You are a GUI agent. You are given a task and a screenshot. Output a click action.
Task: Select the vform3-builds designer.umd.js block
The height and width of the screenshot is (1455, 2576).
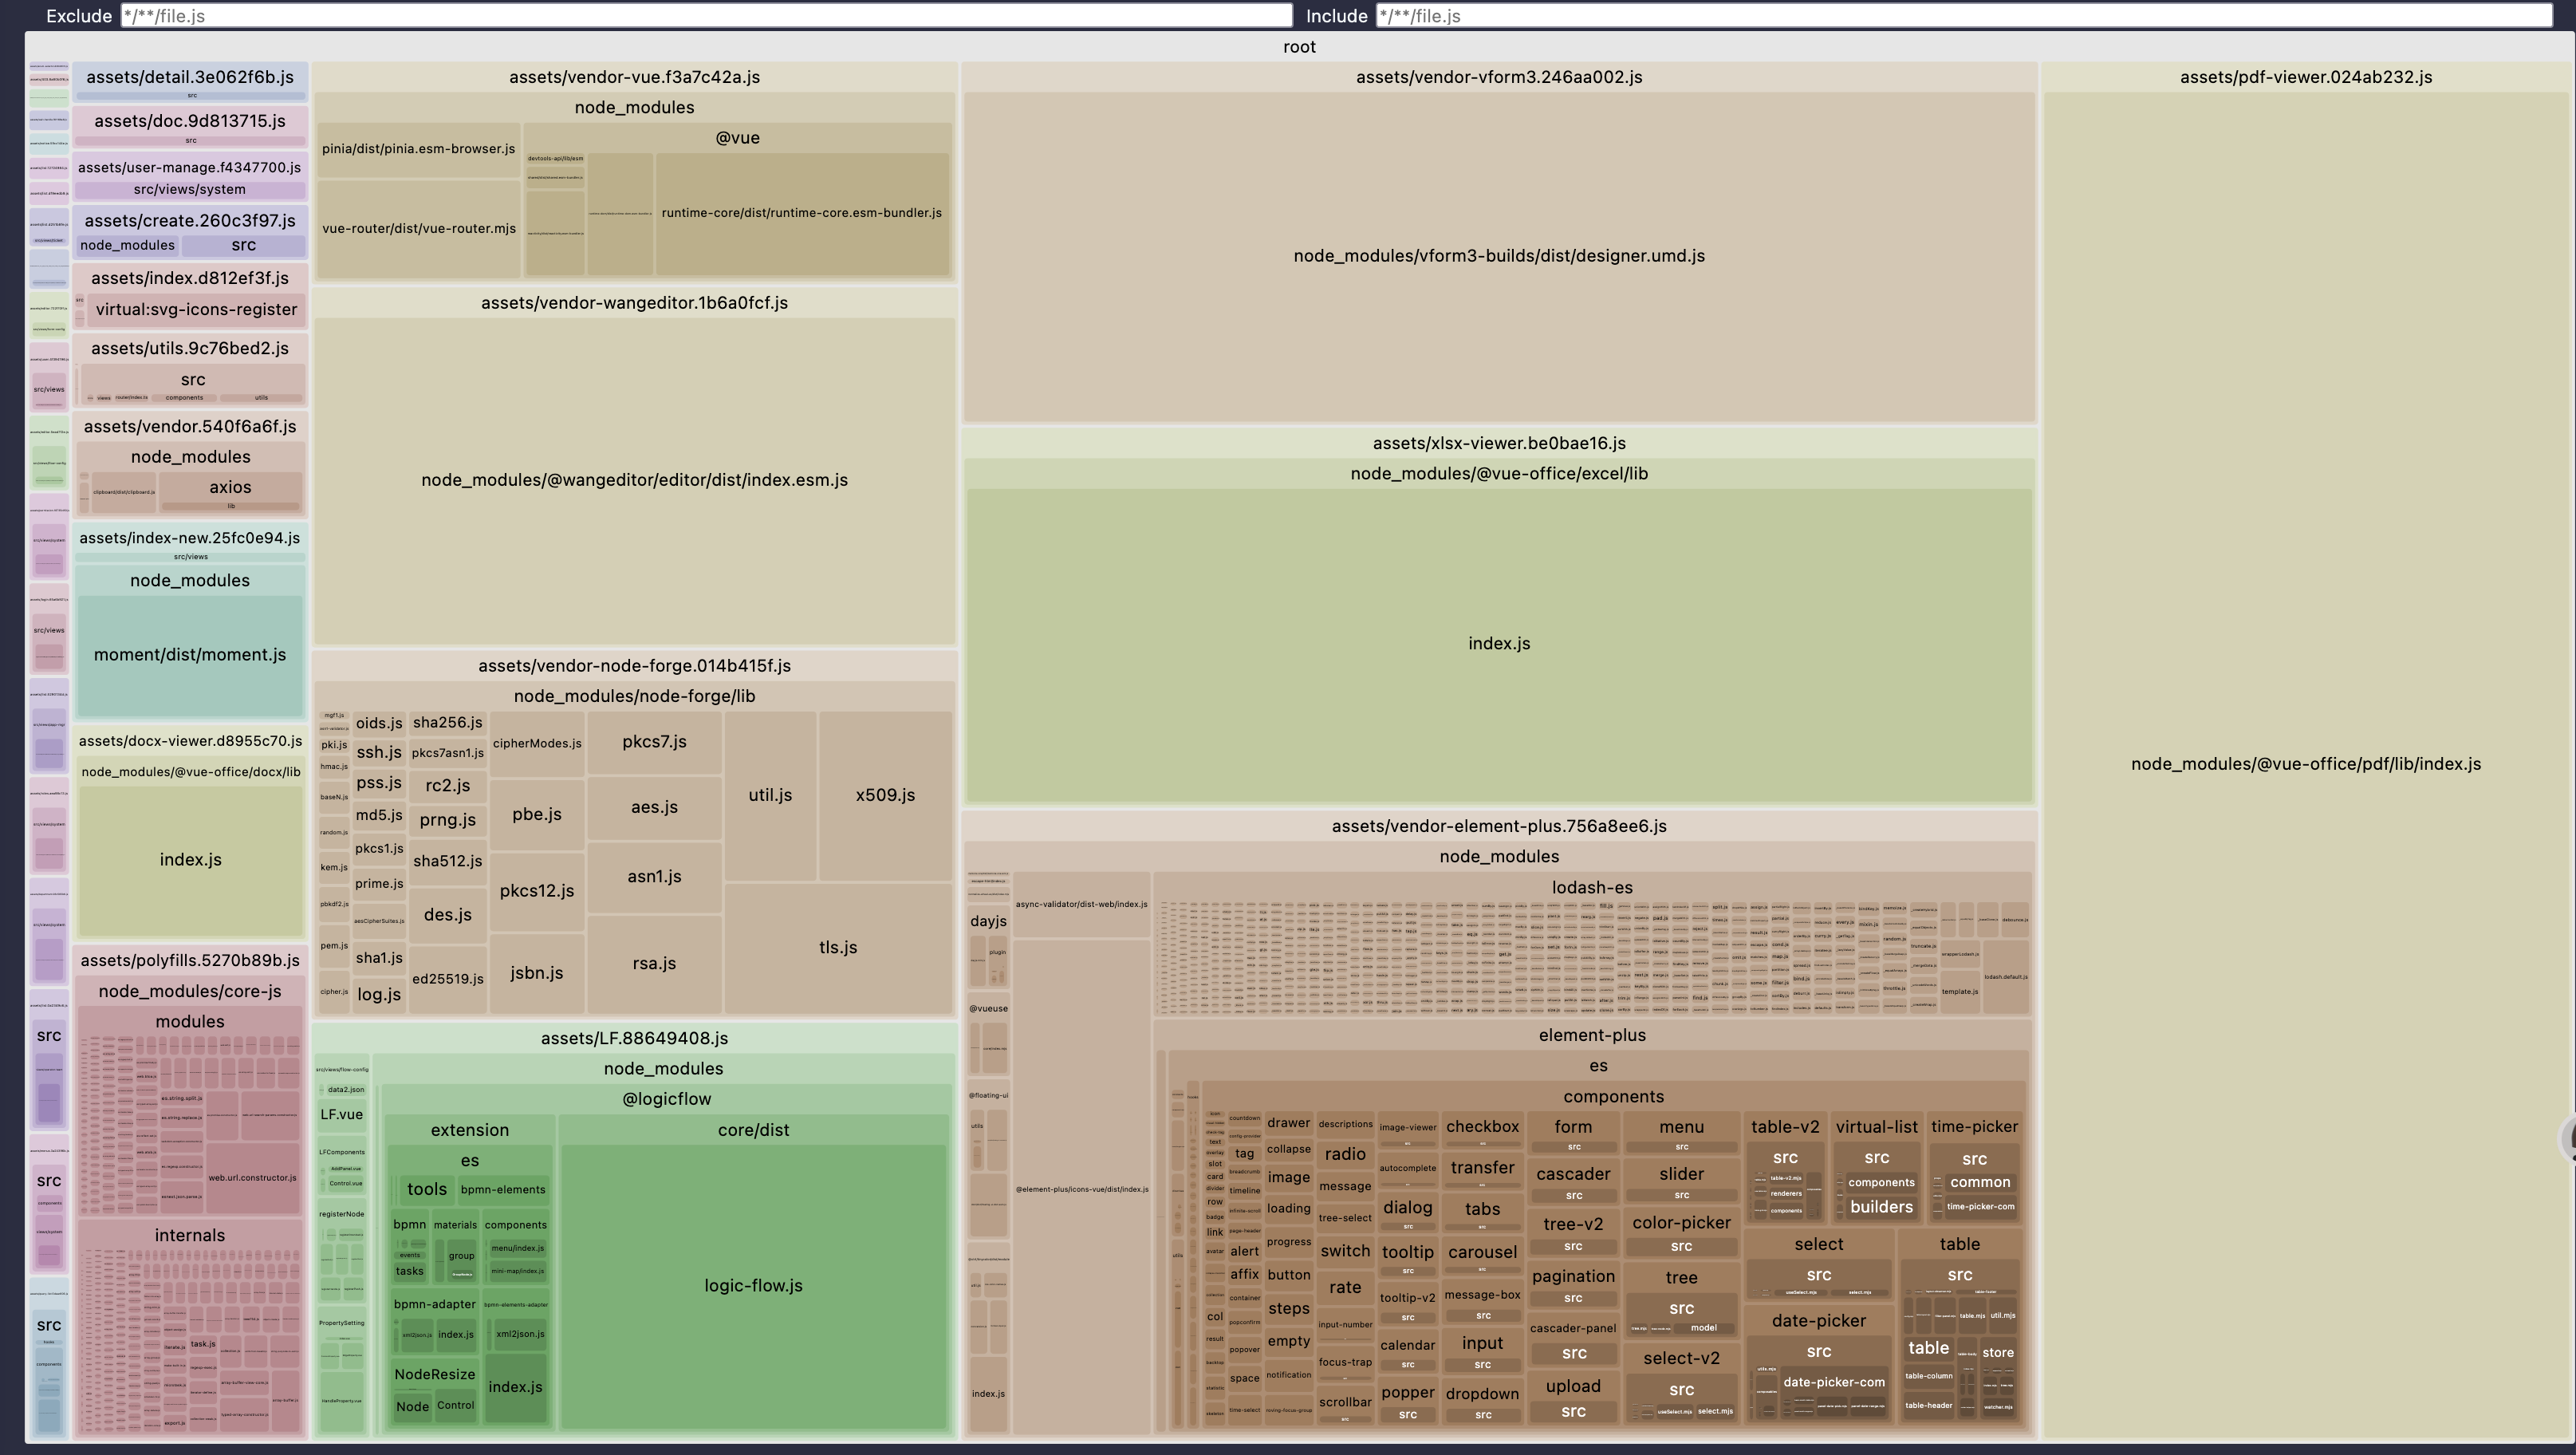point(1498,256)
